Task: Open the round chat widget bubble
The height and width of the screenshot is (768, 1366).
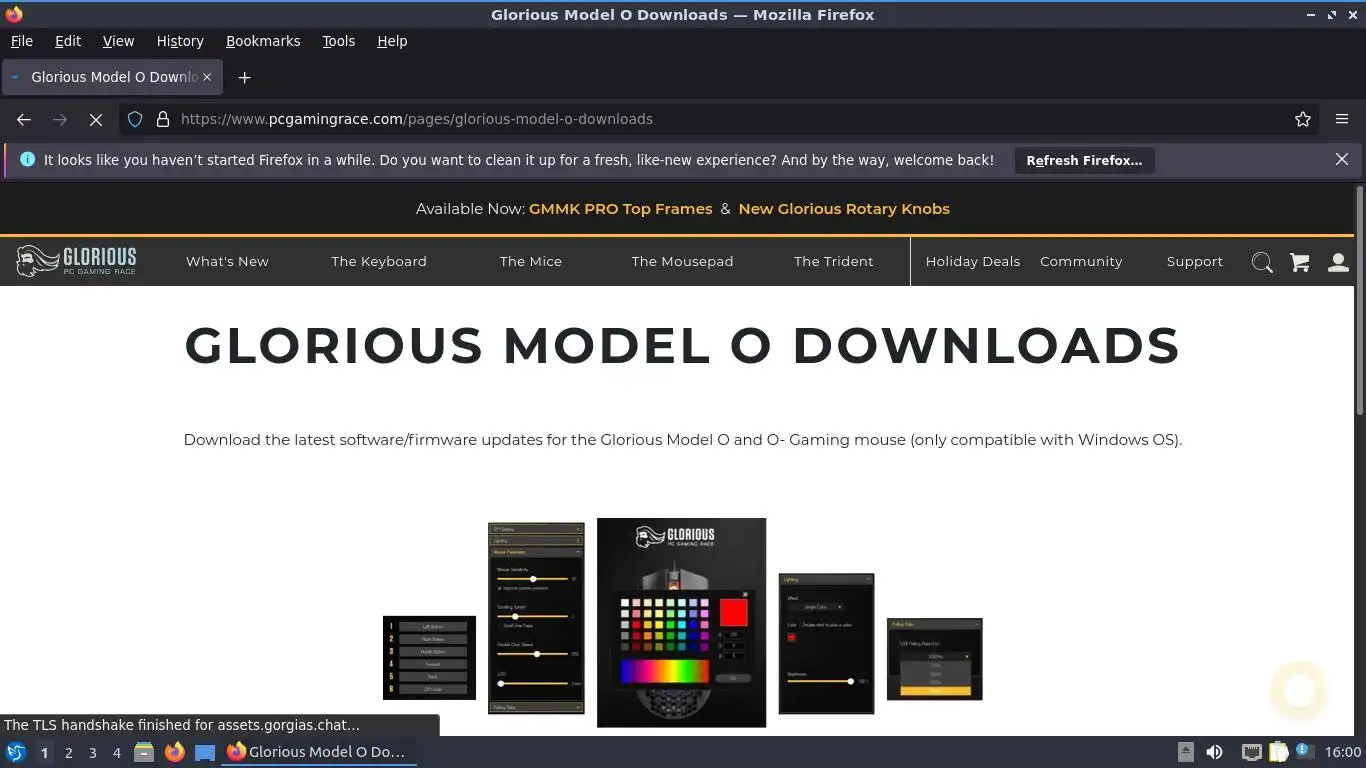Action: pyautogui.click(x=1299, y=690)
